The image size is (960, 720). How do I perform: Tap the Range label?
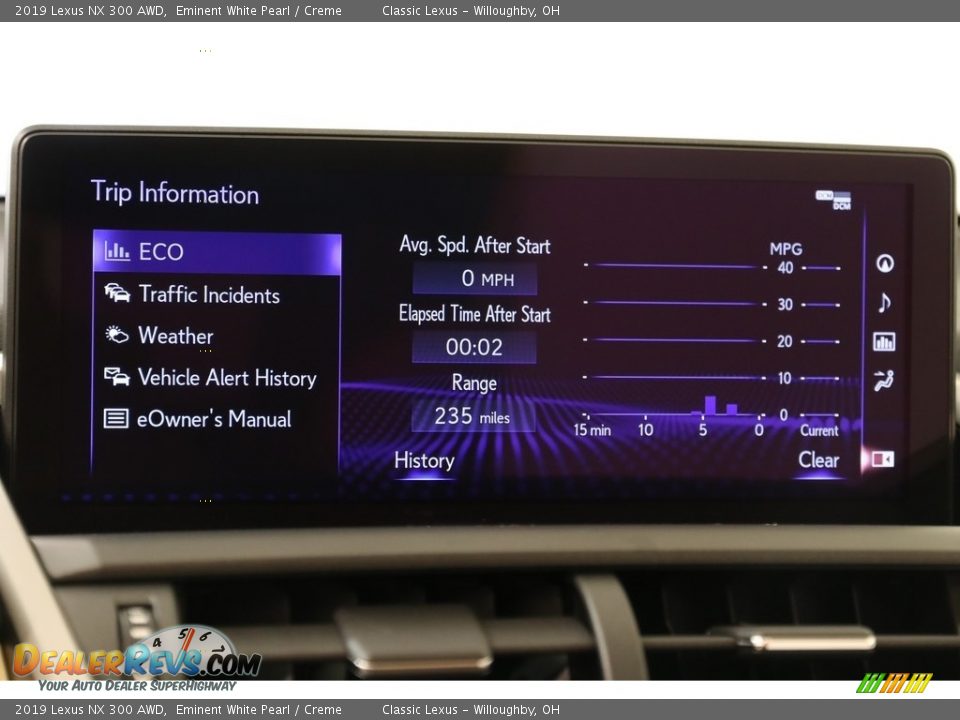point(474,383)
